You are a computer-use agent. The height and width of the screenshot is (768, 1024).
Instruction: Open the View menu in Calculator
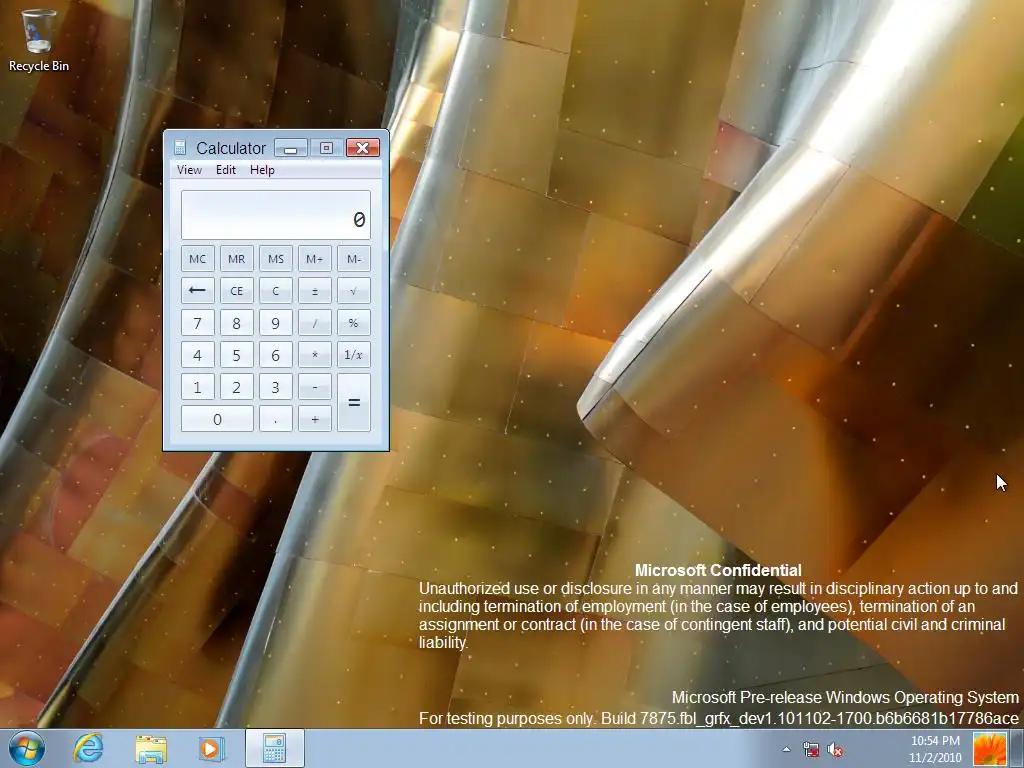(x=189, y=170)
